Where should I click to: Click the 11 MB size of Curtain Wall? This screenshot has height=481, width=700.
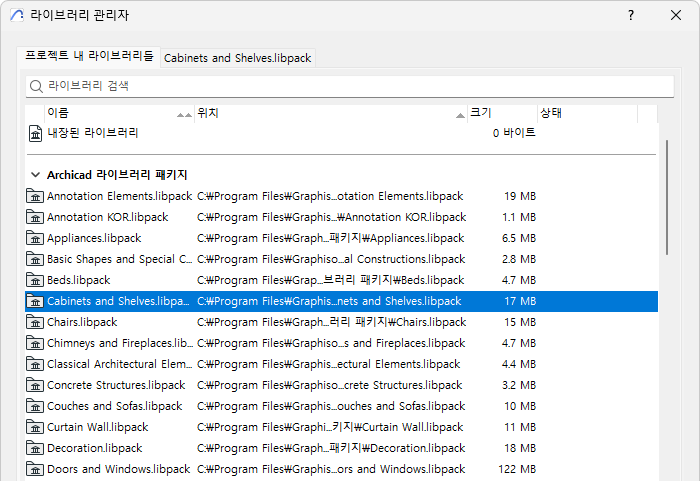(520, 427)
